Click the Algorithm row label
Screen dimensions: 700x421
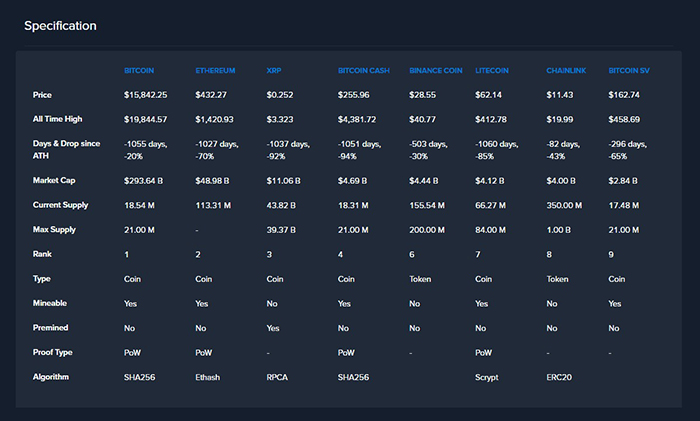pyautogui.click(x=50, y=377)
